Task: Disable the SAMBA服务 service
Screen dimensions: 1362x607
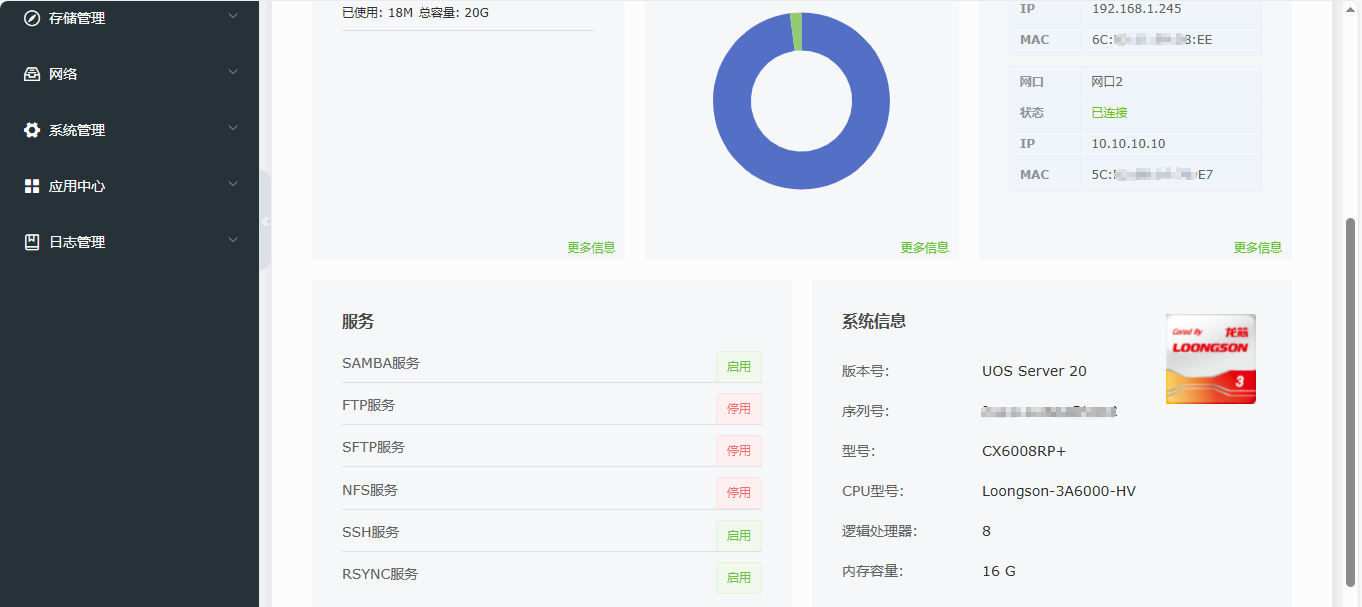Action: (738, 366)
